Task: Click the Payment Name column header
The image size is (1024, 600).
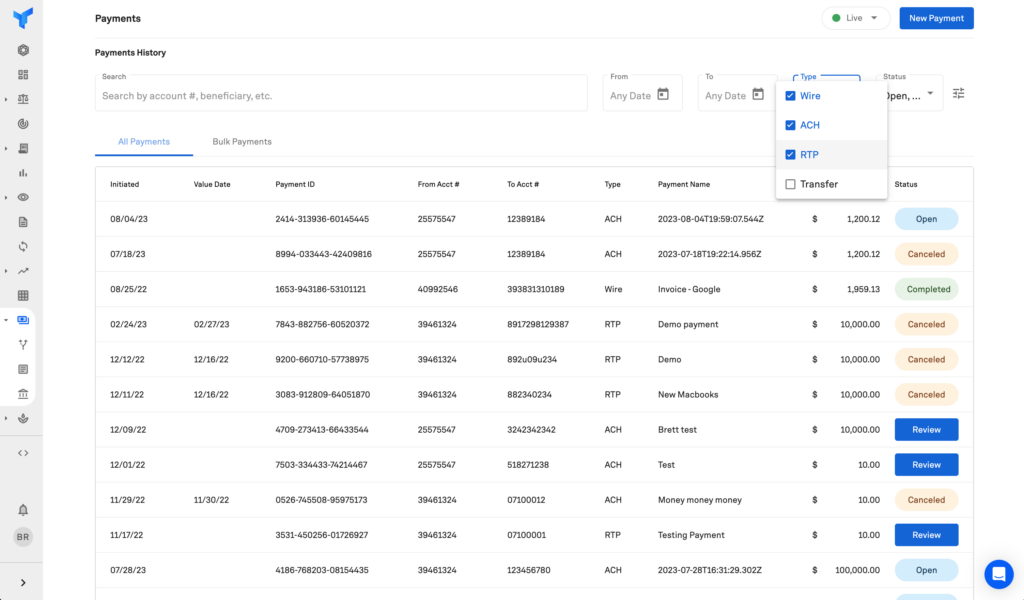Action: (684, 184)
